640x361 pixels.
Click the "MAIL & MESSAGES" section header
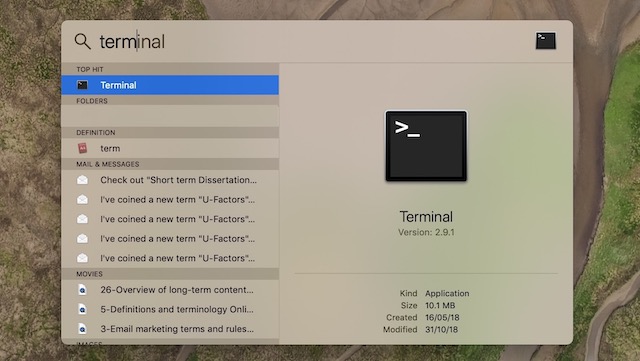coord(108,164)
